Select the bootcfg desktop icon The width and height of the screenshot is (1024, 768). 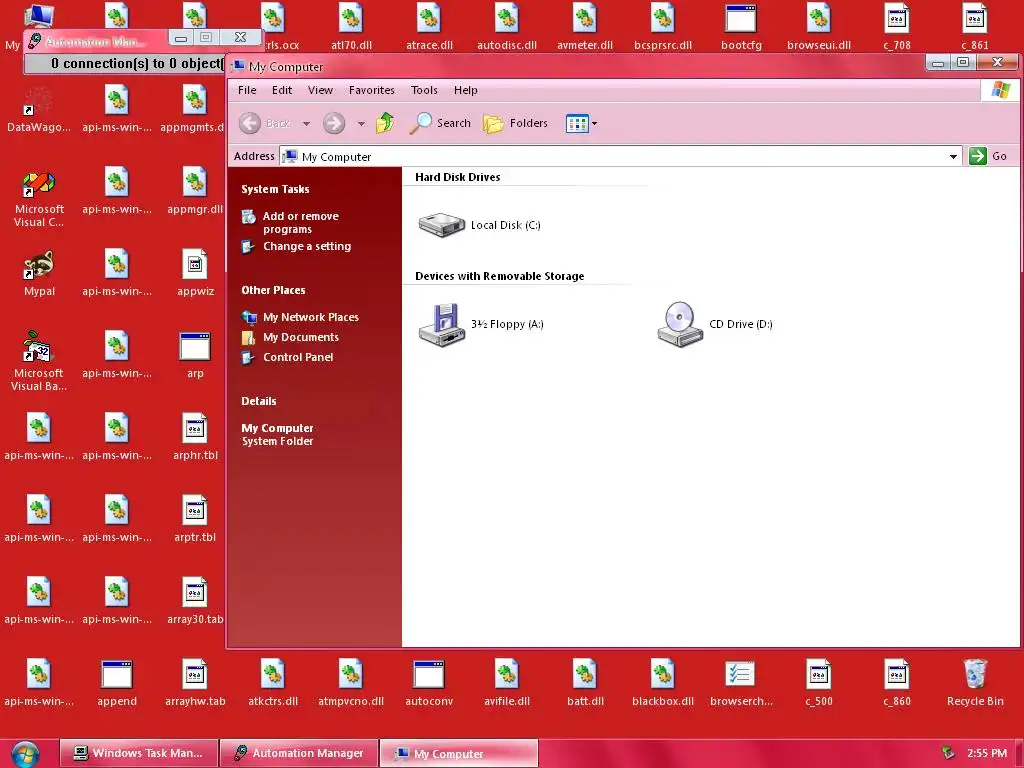click(741, 27)
